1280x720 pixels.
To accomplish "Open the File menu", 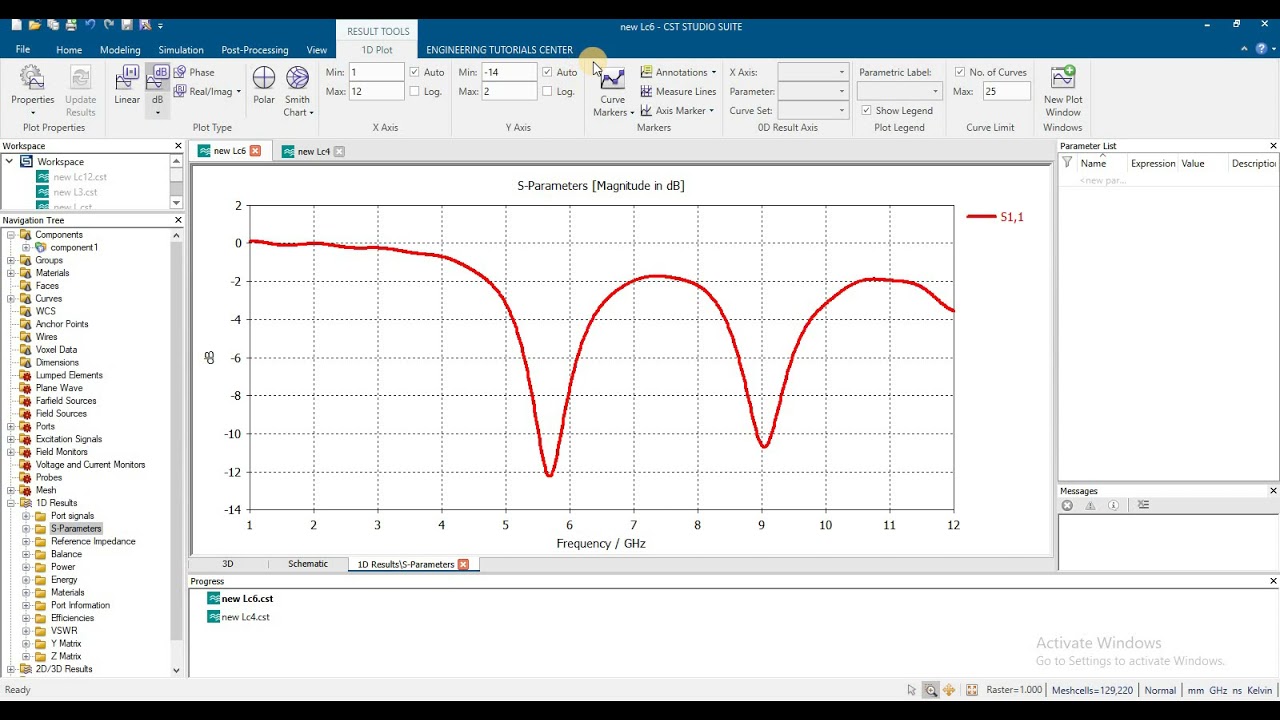I will pyautogui.click(x=23, y=49).
